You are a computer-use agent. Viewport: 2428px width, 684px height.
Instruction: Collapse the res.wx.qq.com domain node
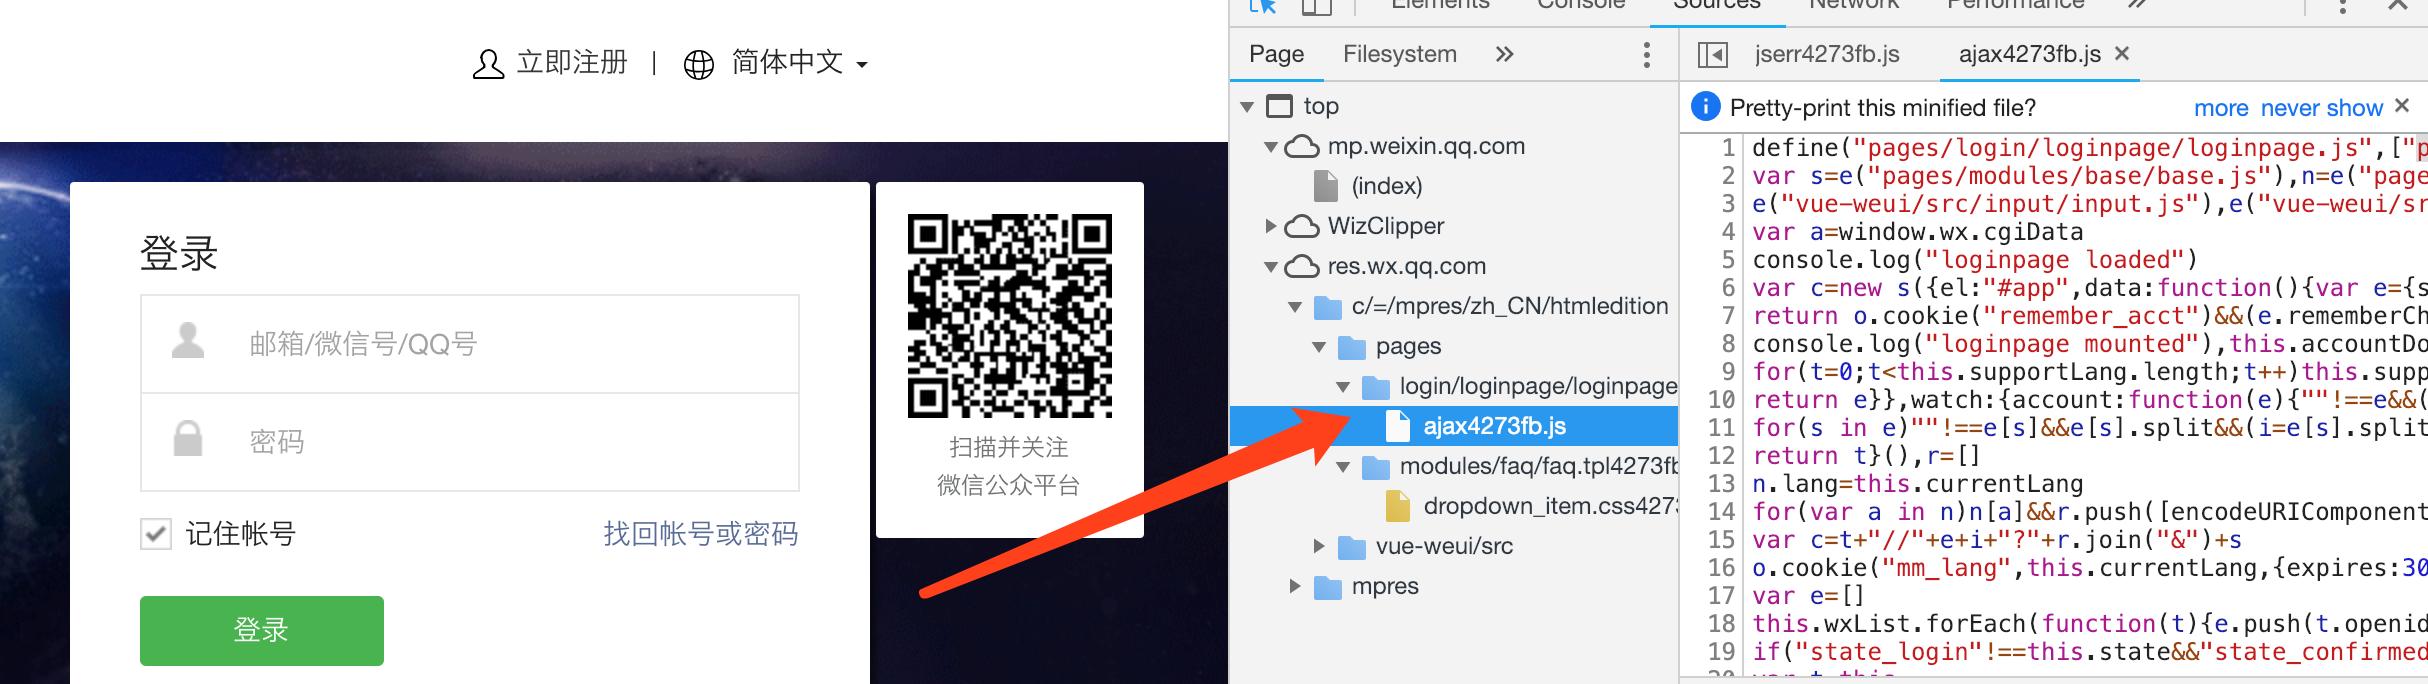[1271, 267]
